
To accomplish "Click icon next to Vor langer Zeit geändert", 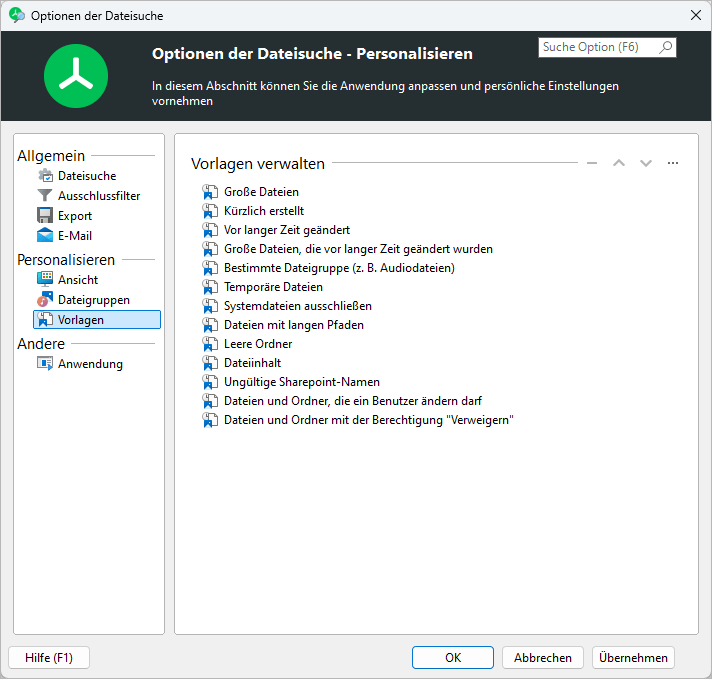I will [210, 230].
